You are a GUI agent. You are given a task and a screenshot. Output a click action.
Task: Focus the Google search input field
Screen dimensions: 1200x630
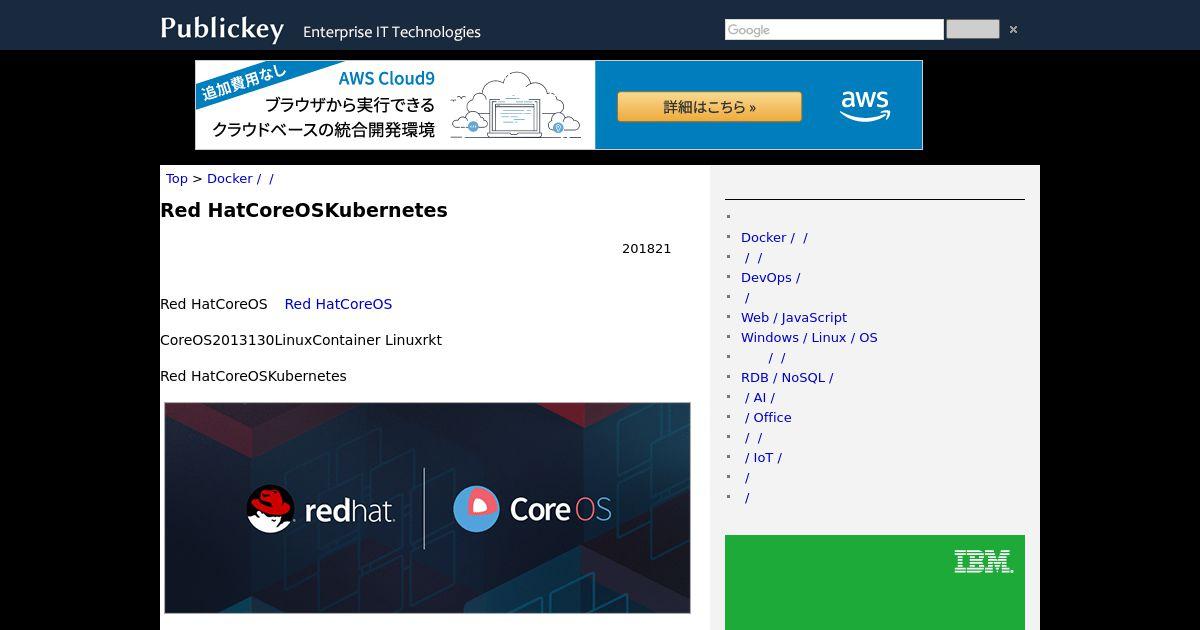point(834,30)
